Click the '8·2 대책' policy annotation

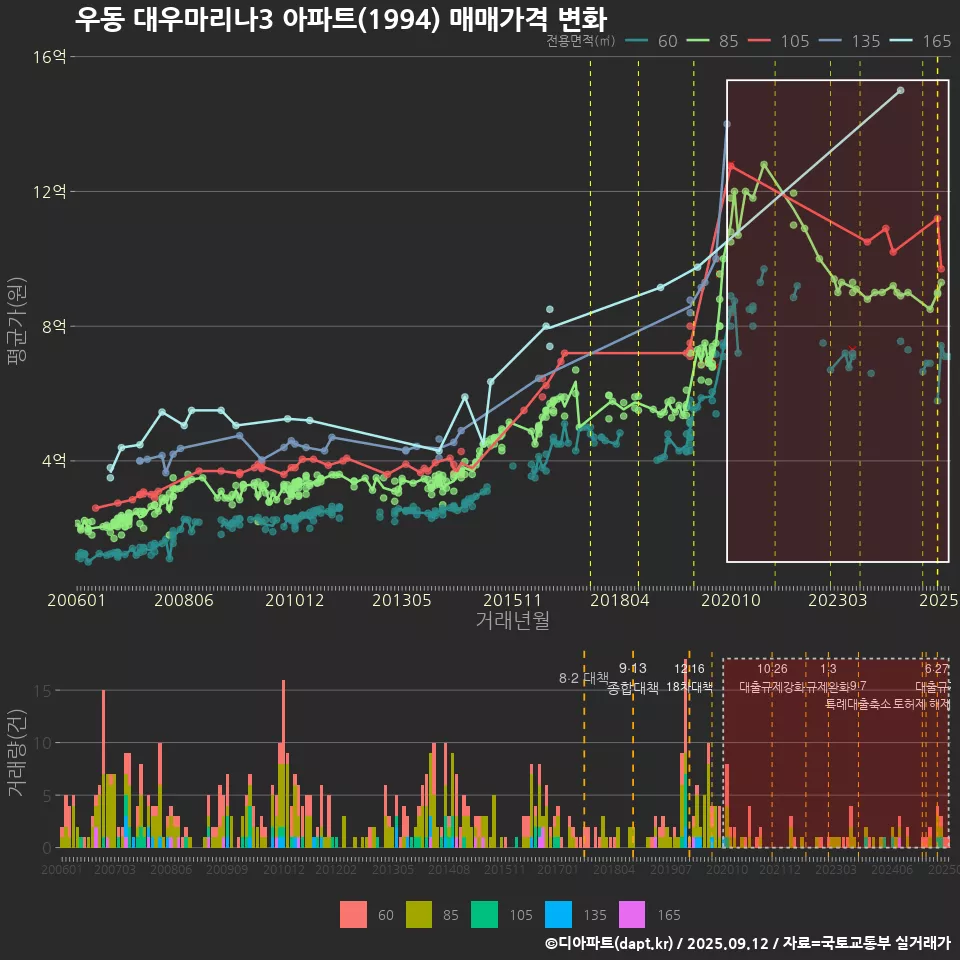point(583,678)
